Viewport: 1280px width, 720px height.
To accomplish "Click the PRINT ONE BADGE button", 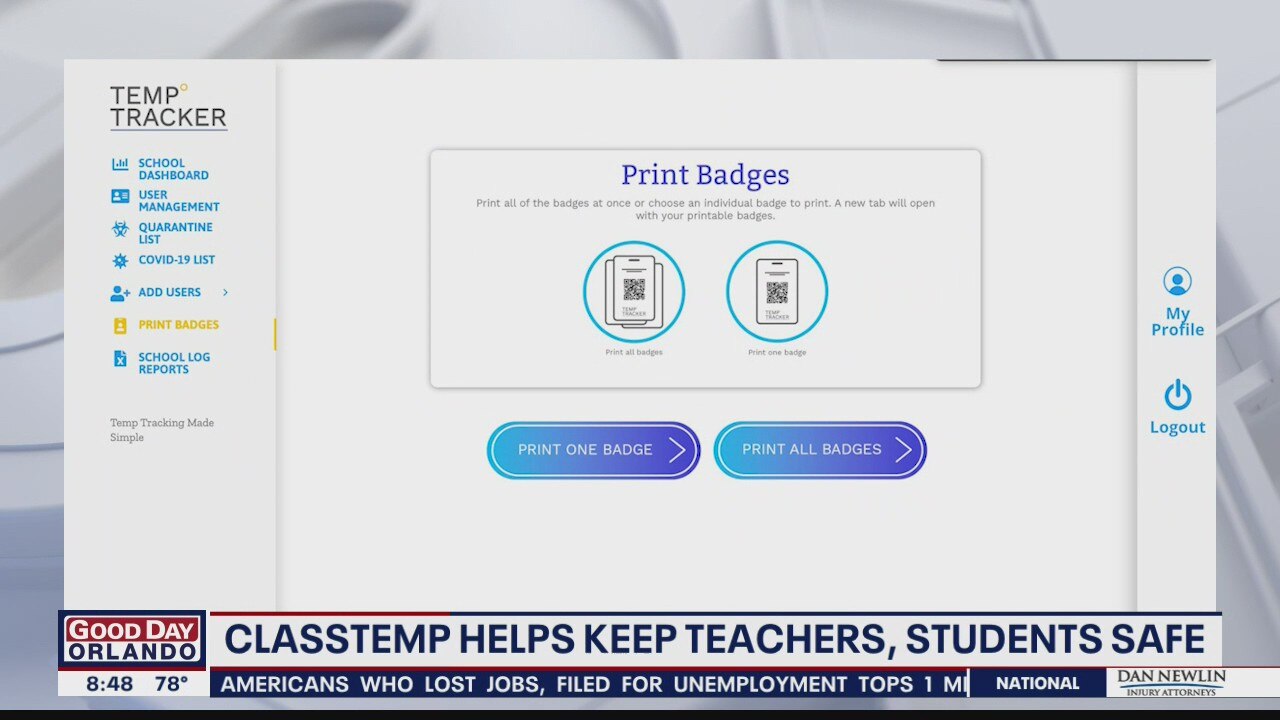I will tap(594, 450).
